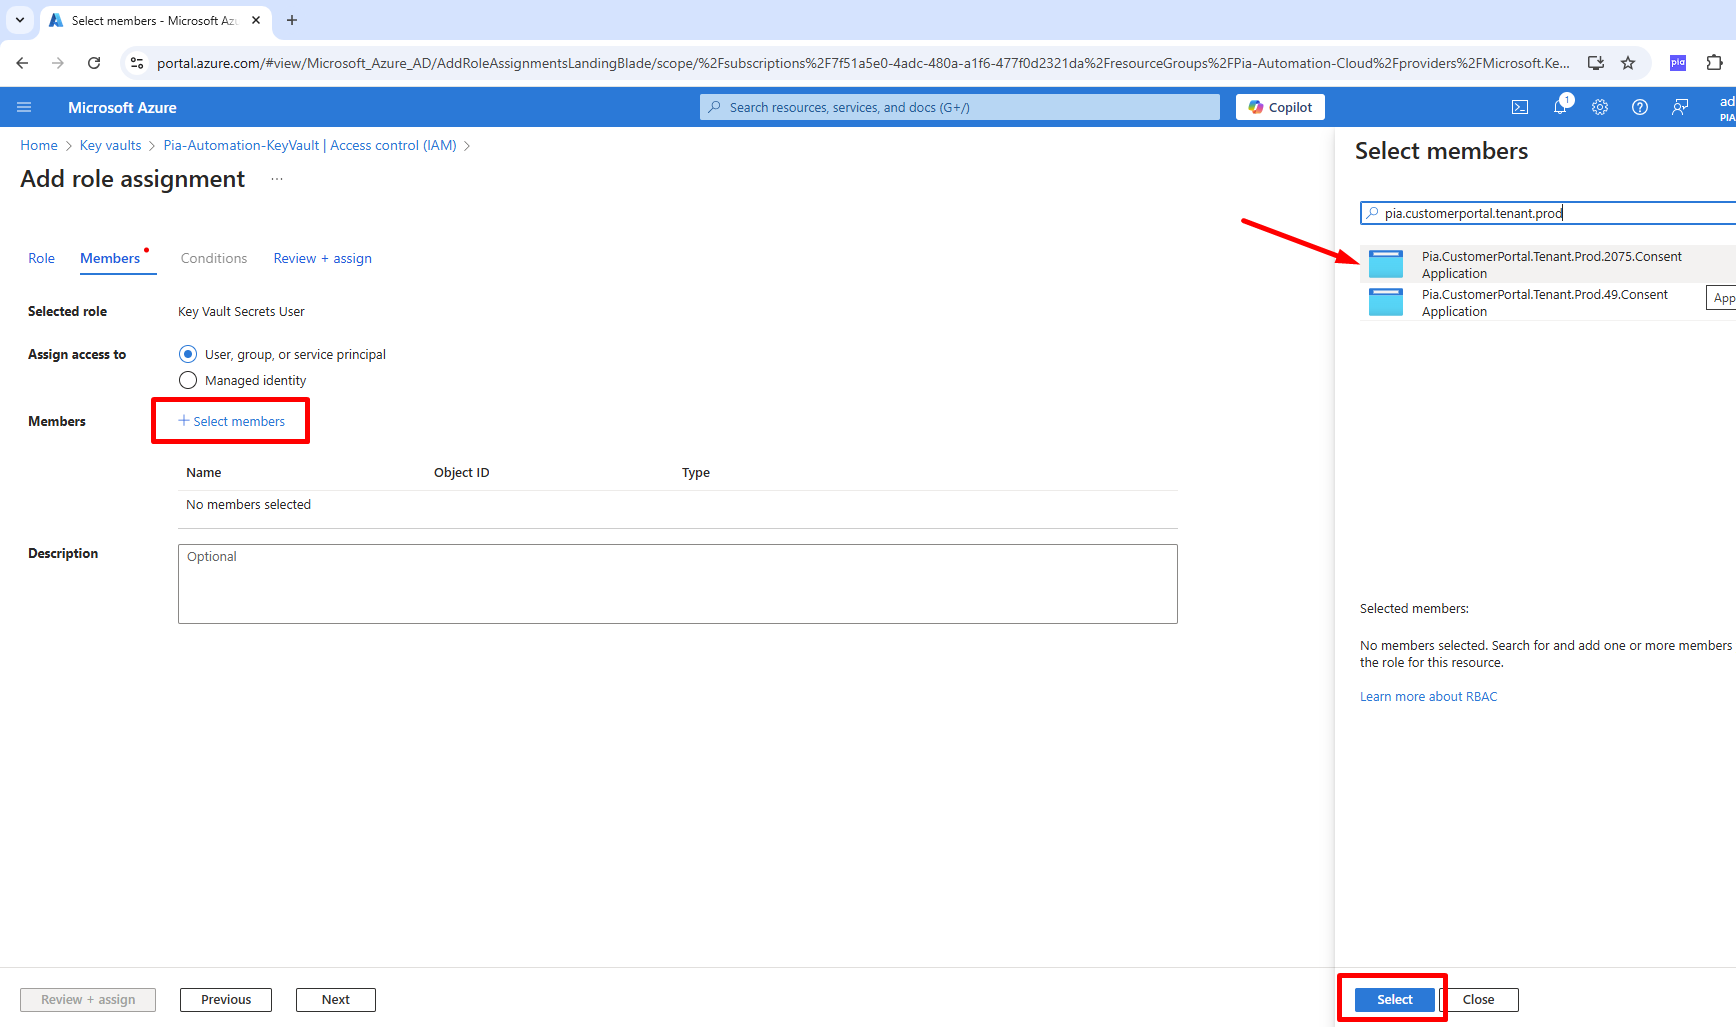Close the Select members browser tab

[x=256, y=20]
